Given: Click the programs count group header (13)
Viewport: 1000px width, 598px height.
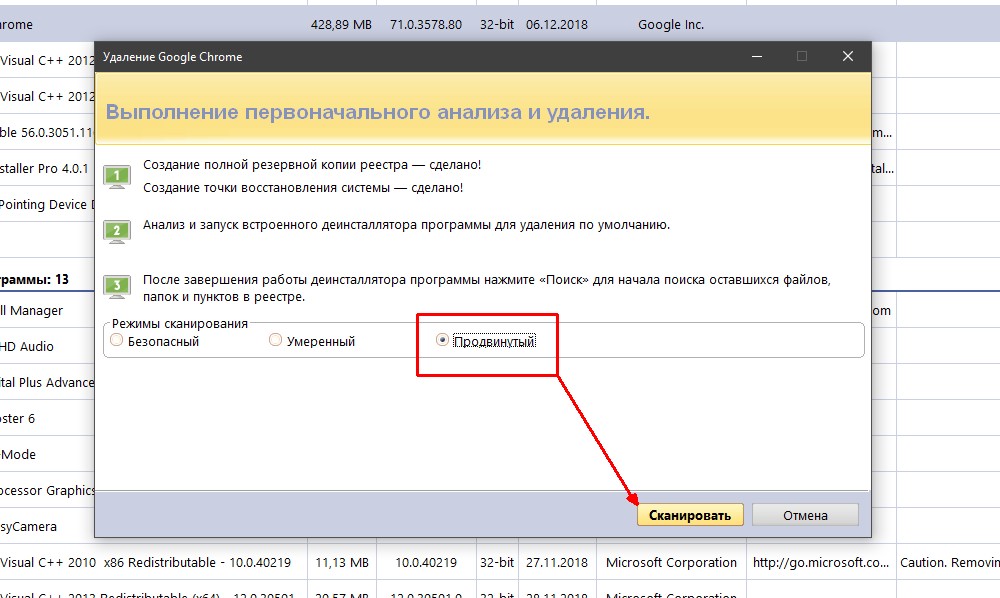Looking at the screenshot, I should [35, 278].
